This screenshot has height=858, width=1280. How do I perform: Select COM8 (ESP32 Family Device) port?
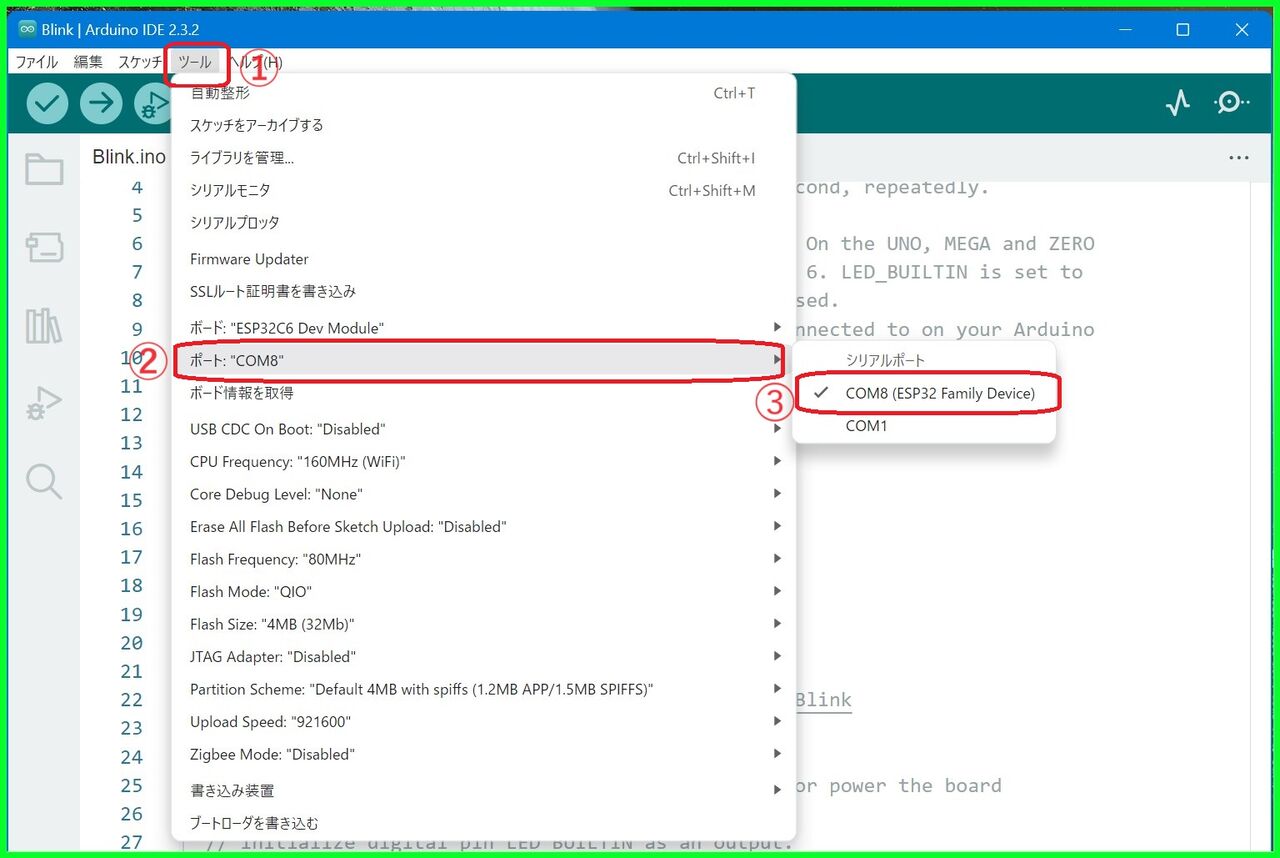[x=940, y=393]
